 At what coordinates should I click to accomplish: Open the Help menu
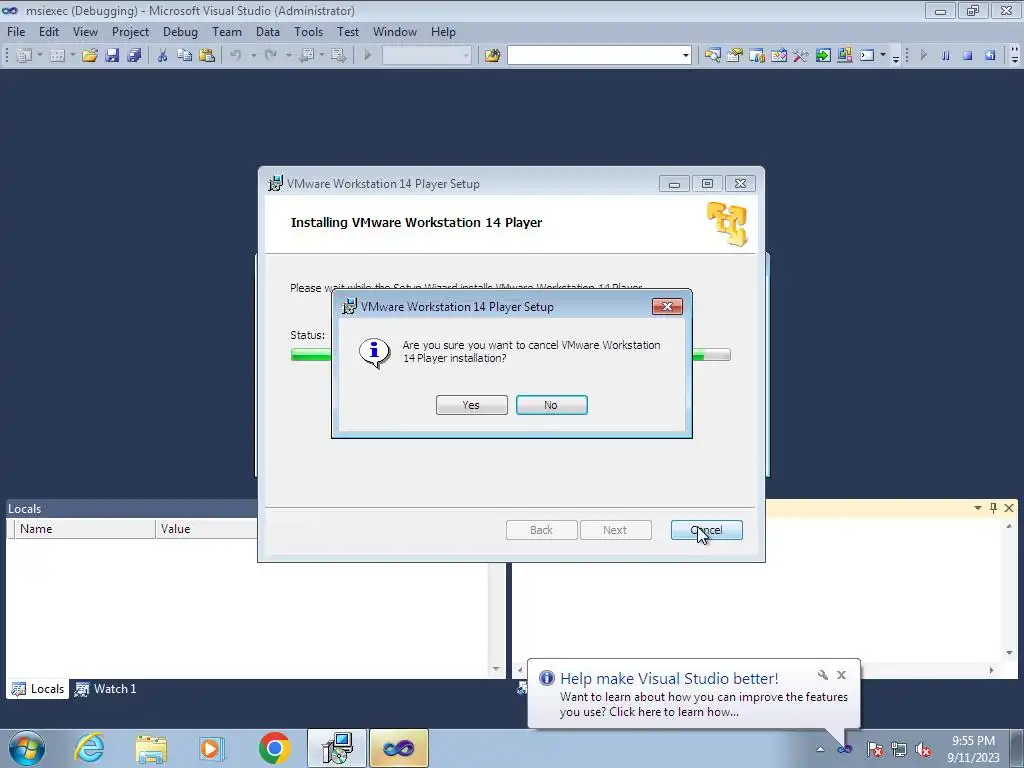(x=443, y=31)
